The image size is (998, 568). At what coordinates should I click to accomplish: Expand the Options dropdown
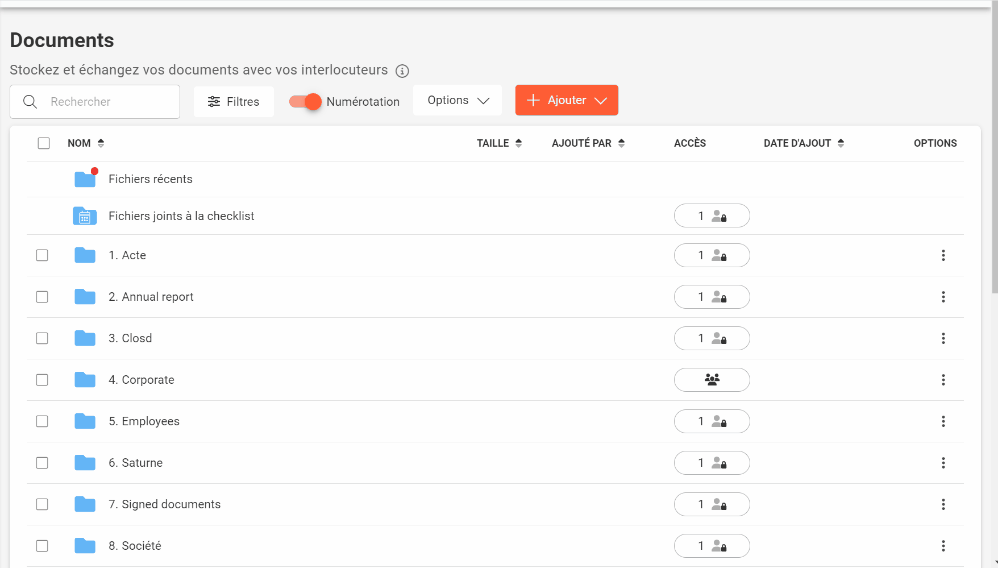[457, 101]
